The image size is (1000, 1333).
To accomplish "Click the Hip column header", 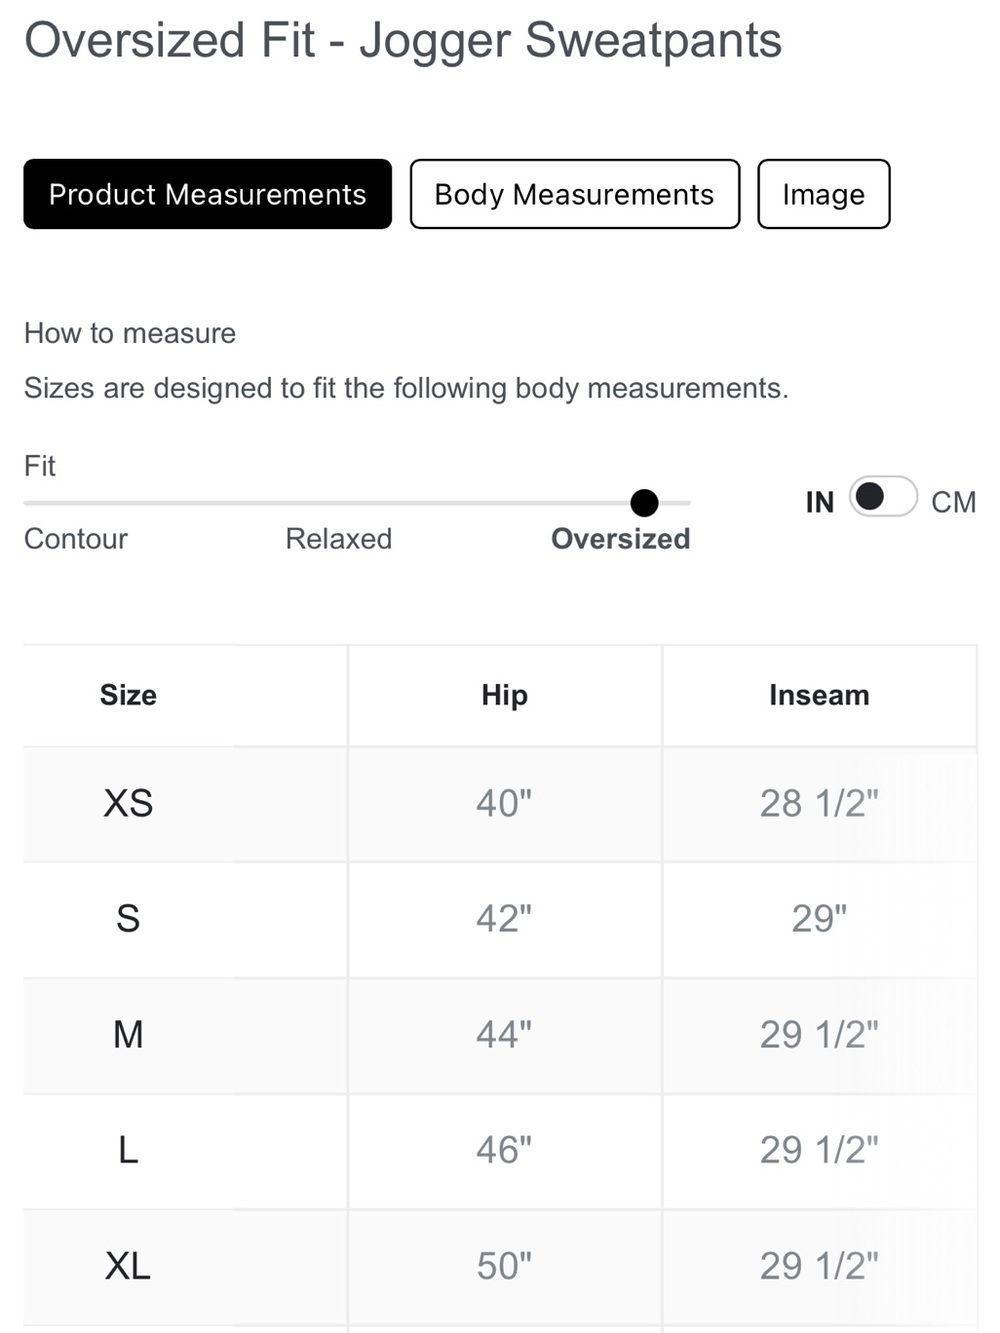I will [x=504, y=695].
